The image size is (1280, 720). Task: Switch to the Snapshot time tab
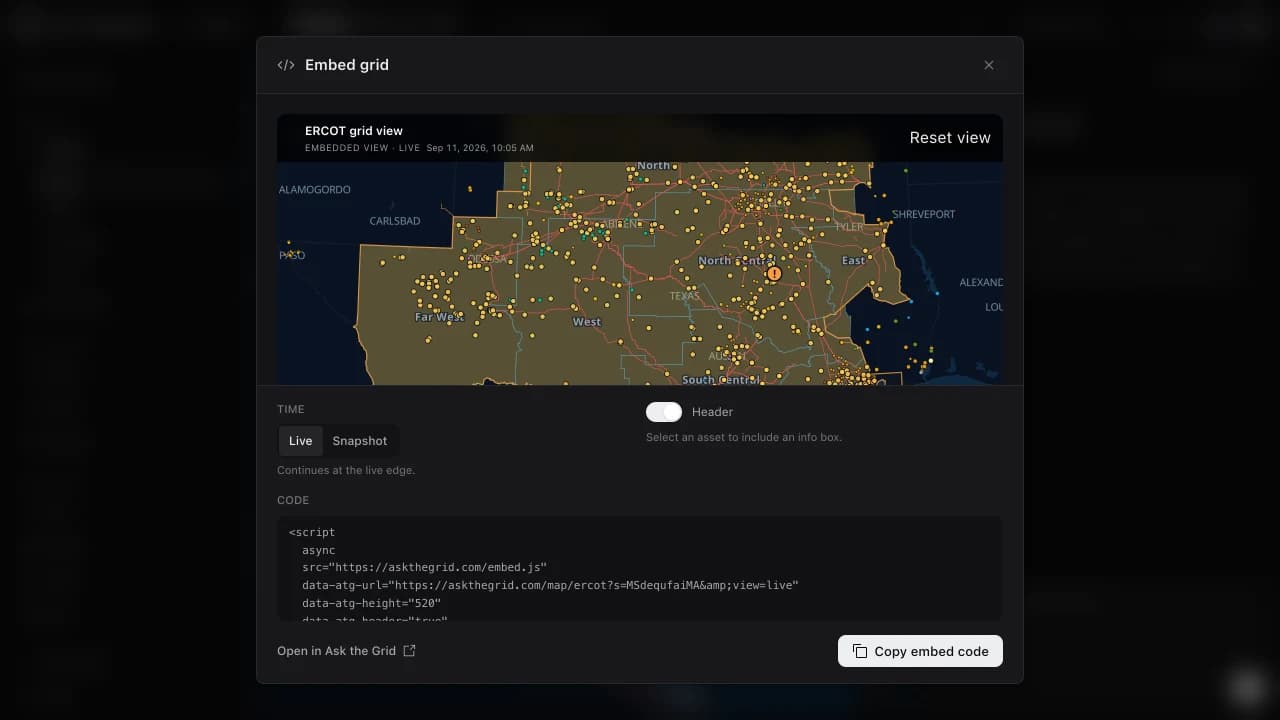[360, 441]
